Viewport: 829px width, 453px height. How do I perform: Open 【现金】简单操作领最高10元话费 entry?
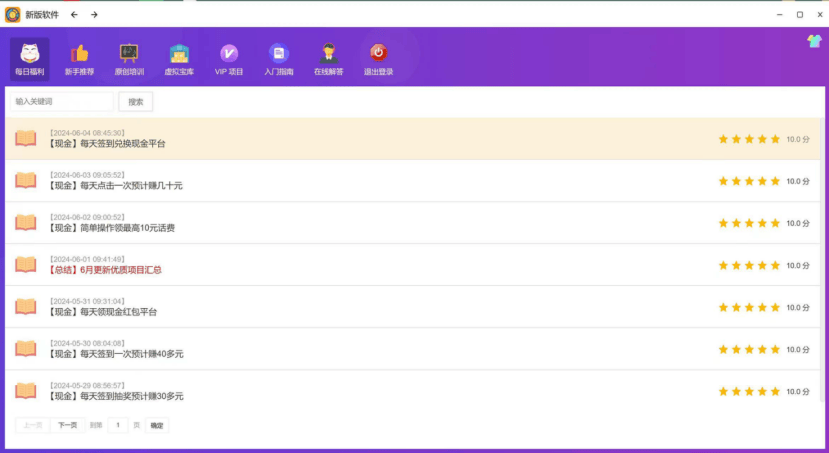coord(412,223)
